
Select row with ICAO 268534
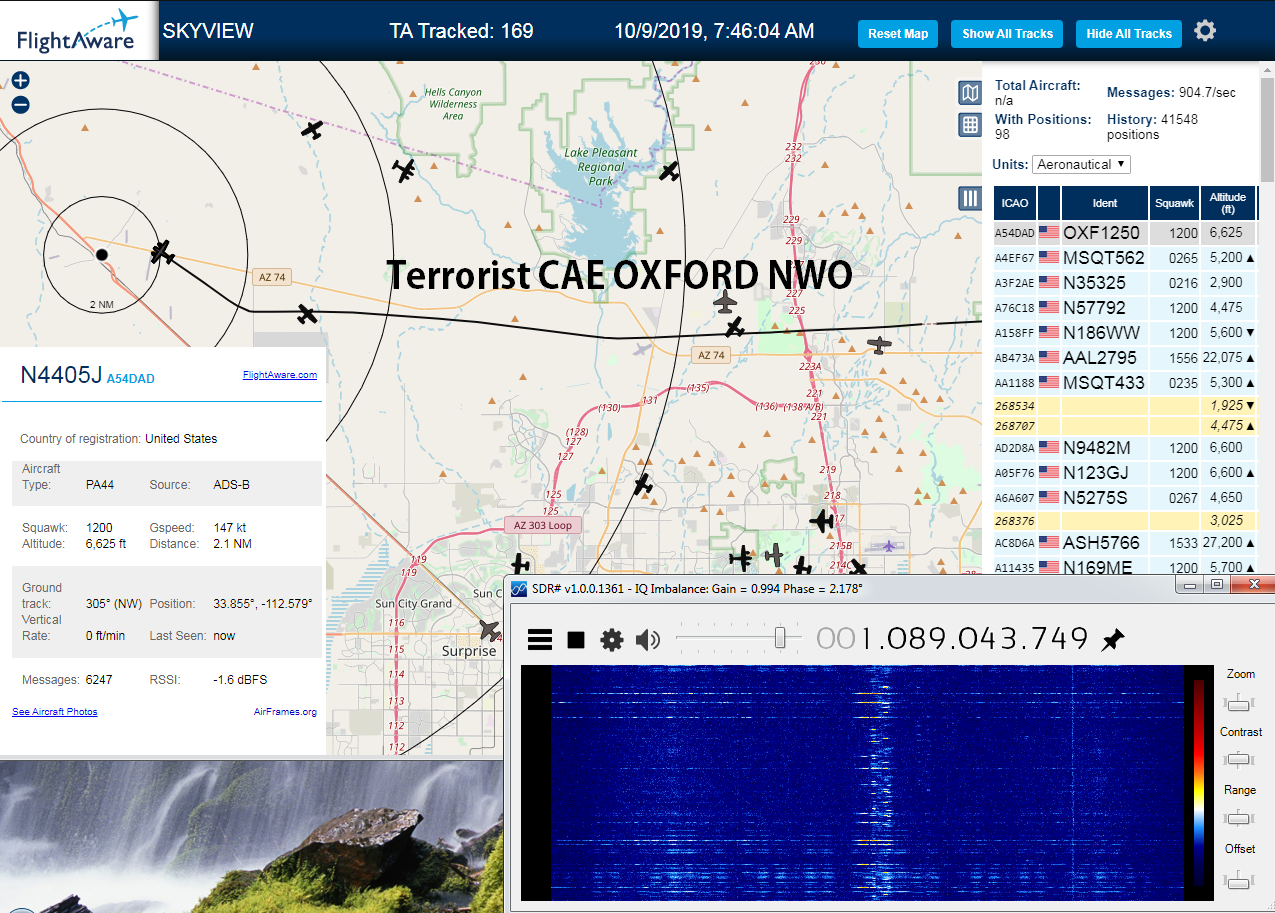[x=1124, y=406]
